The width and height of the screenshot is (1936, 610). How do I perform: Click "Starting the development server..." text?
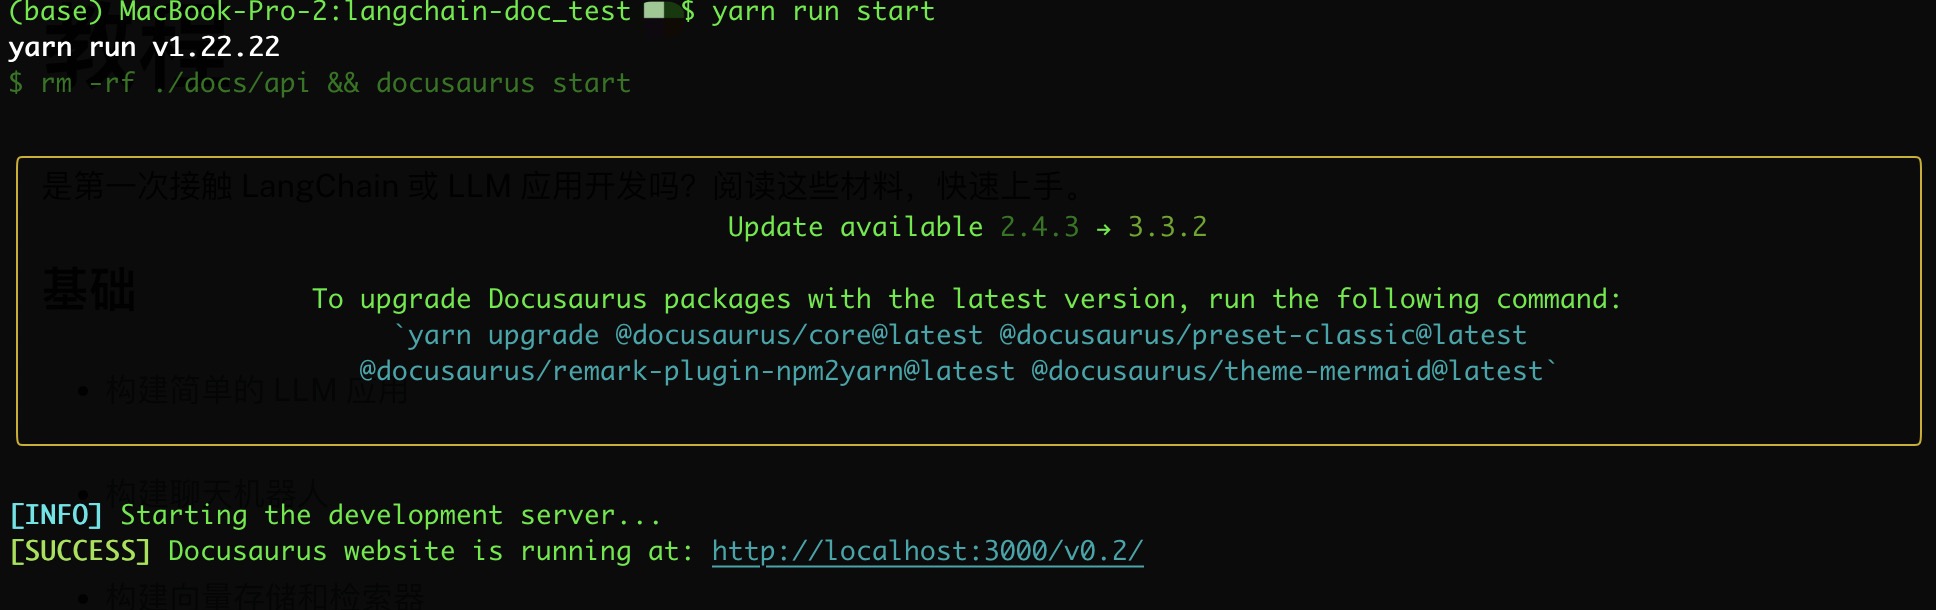pos(390,515)
